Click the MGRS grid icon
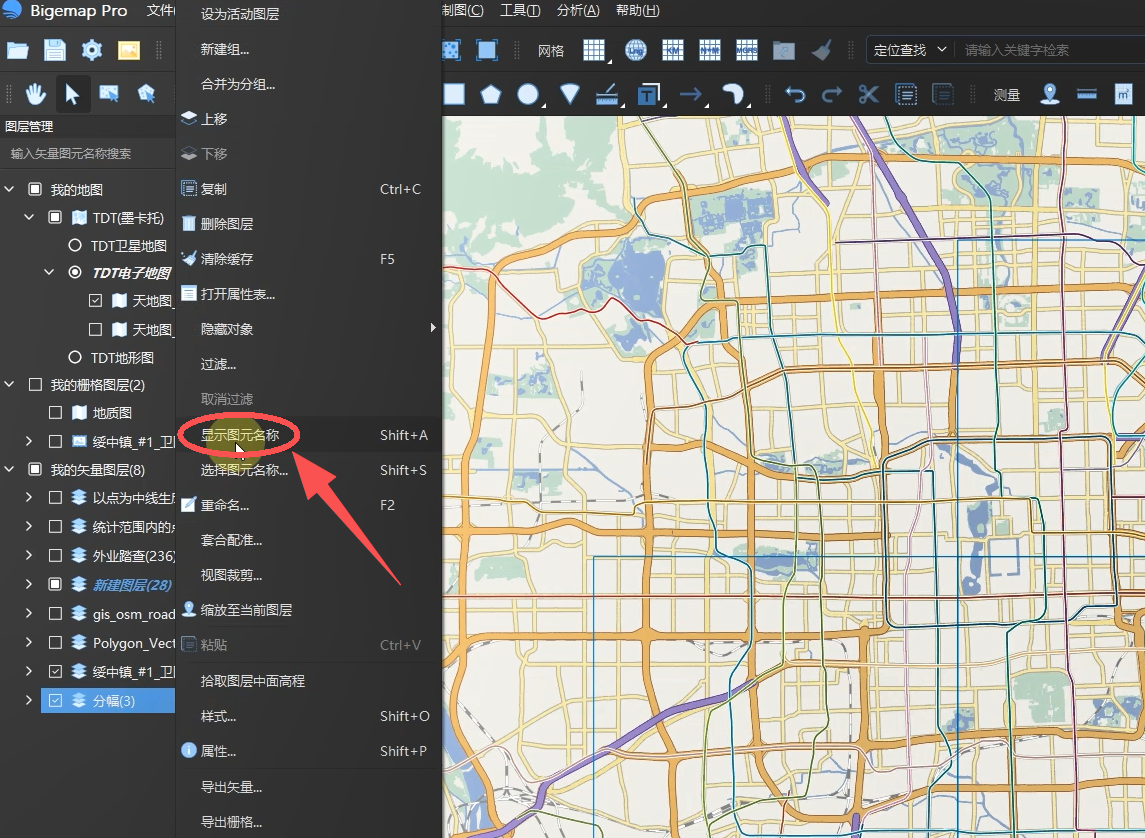Image resolution: width=1145 pixels, height=838 pixels. pos(747,50)
